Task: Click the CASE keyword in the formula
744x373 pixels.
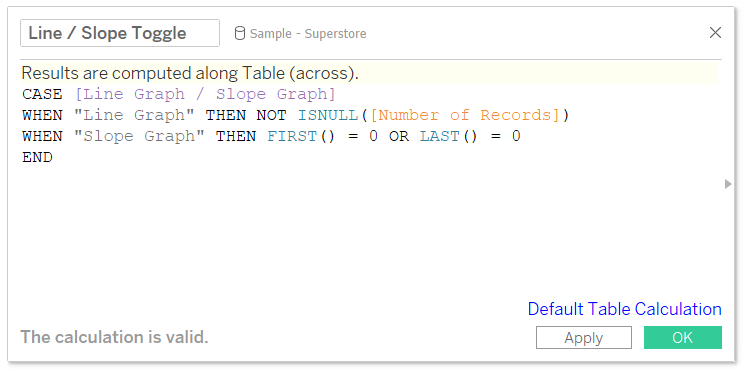Action: (42, 94)
